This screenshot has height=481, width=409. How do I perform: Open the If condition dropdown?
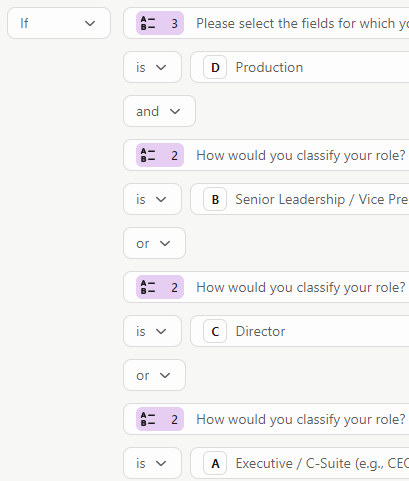tap(59, 23)
